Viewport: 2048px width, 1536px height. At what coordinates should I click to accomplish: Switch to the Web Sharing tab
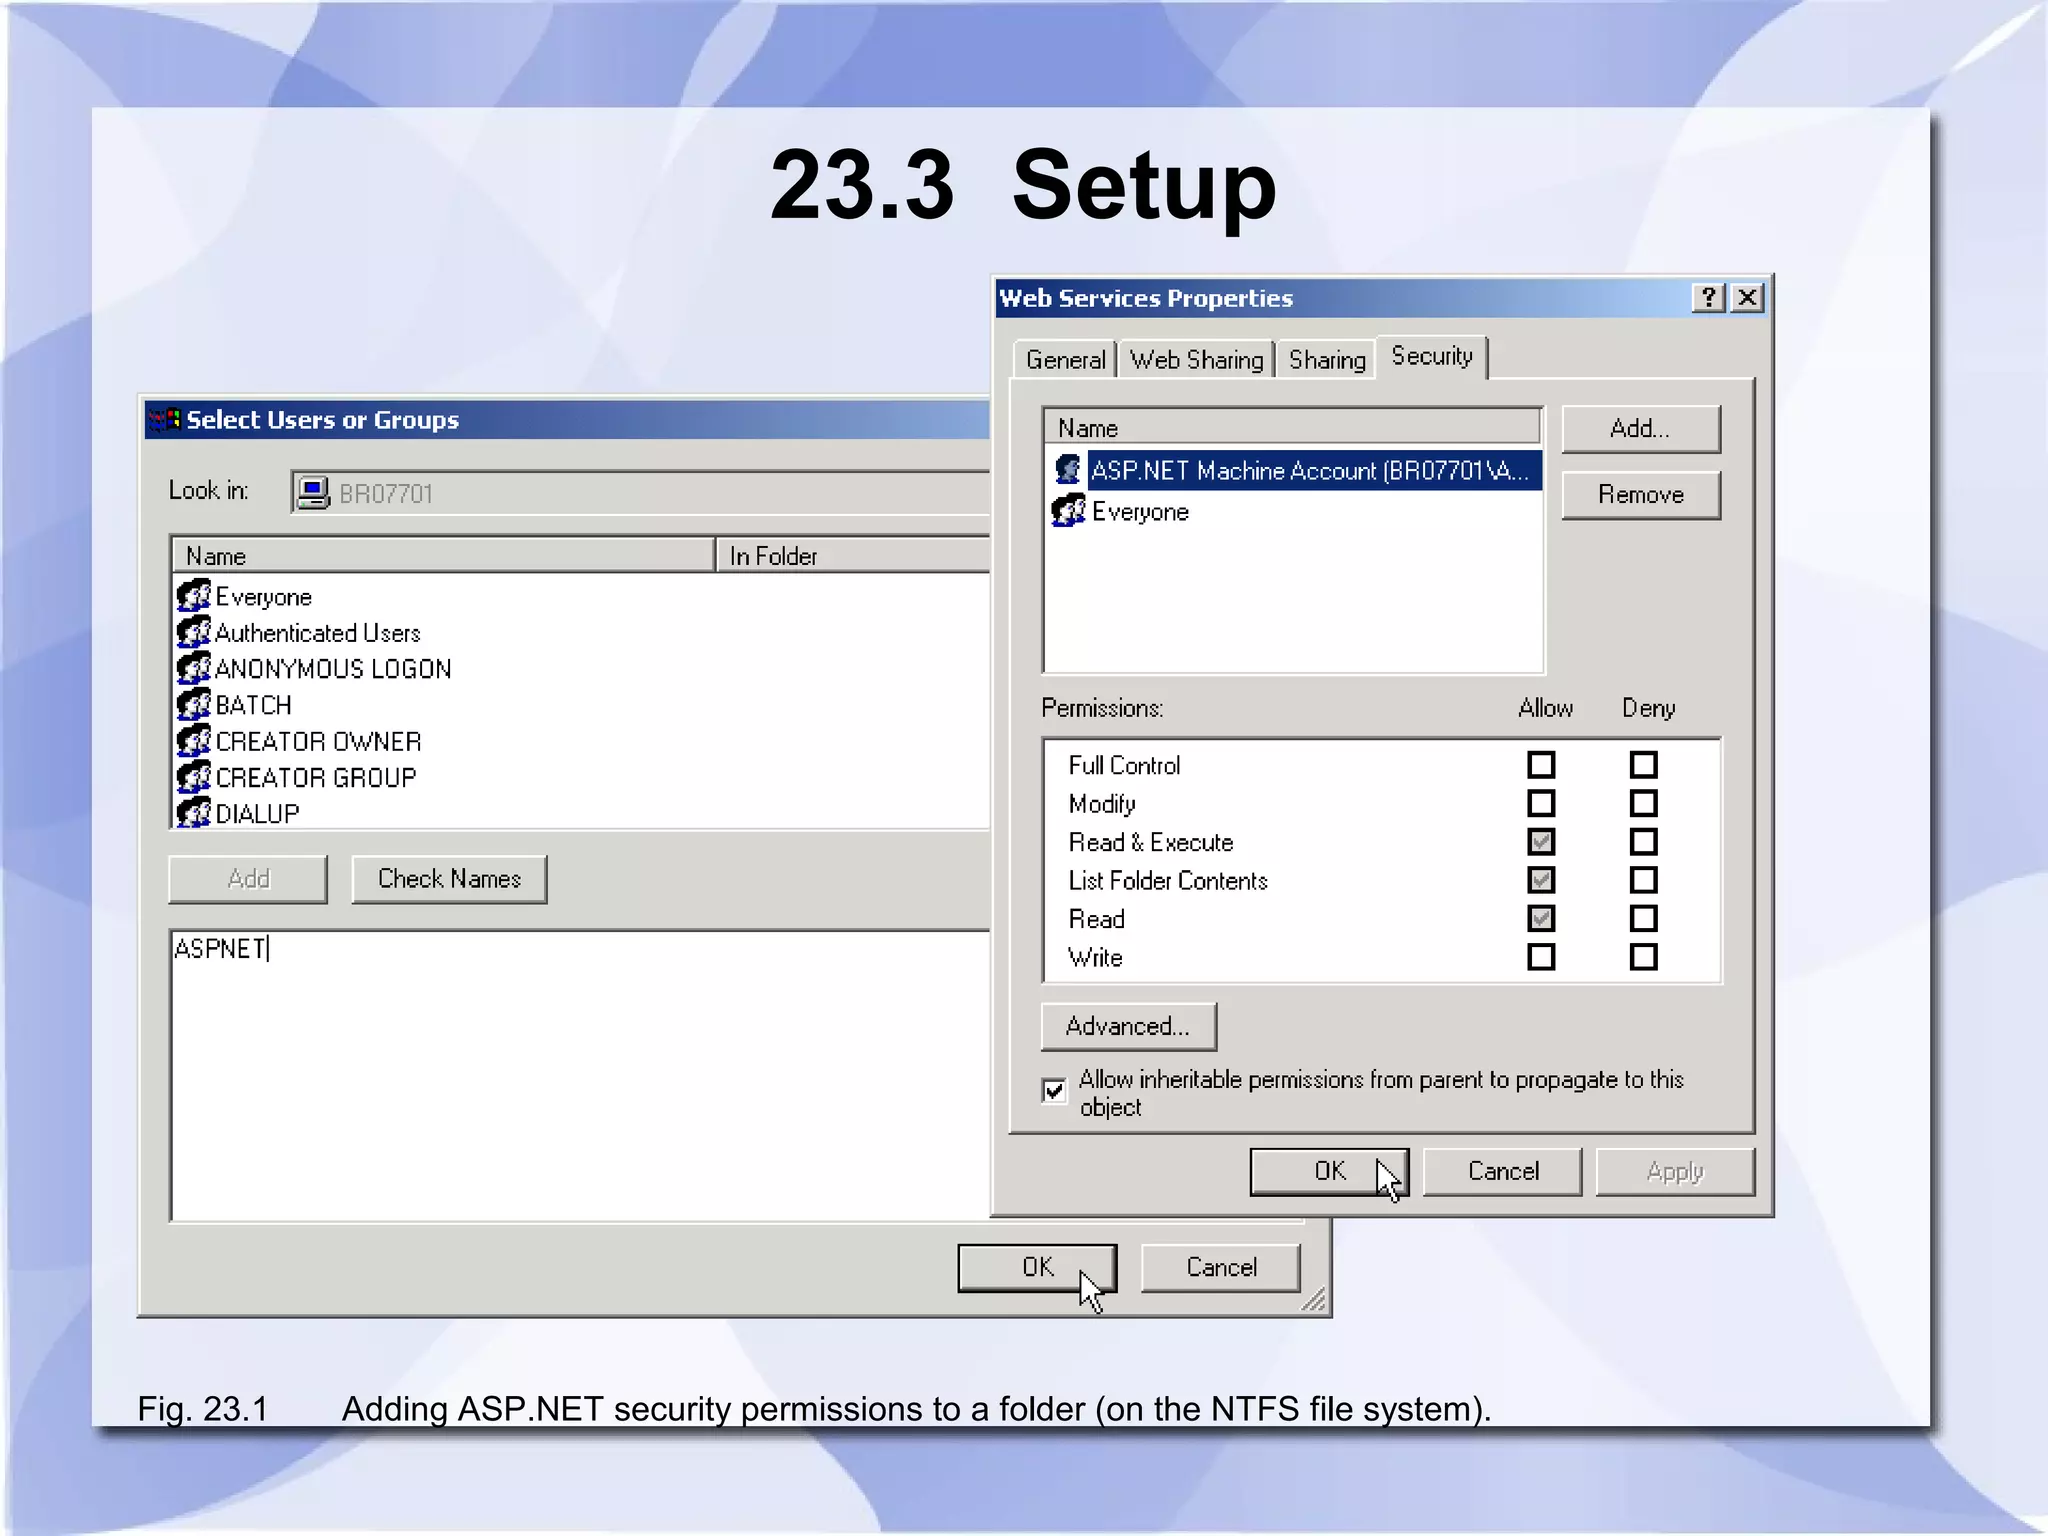click(1196, 359)
